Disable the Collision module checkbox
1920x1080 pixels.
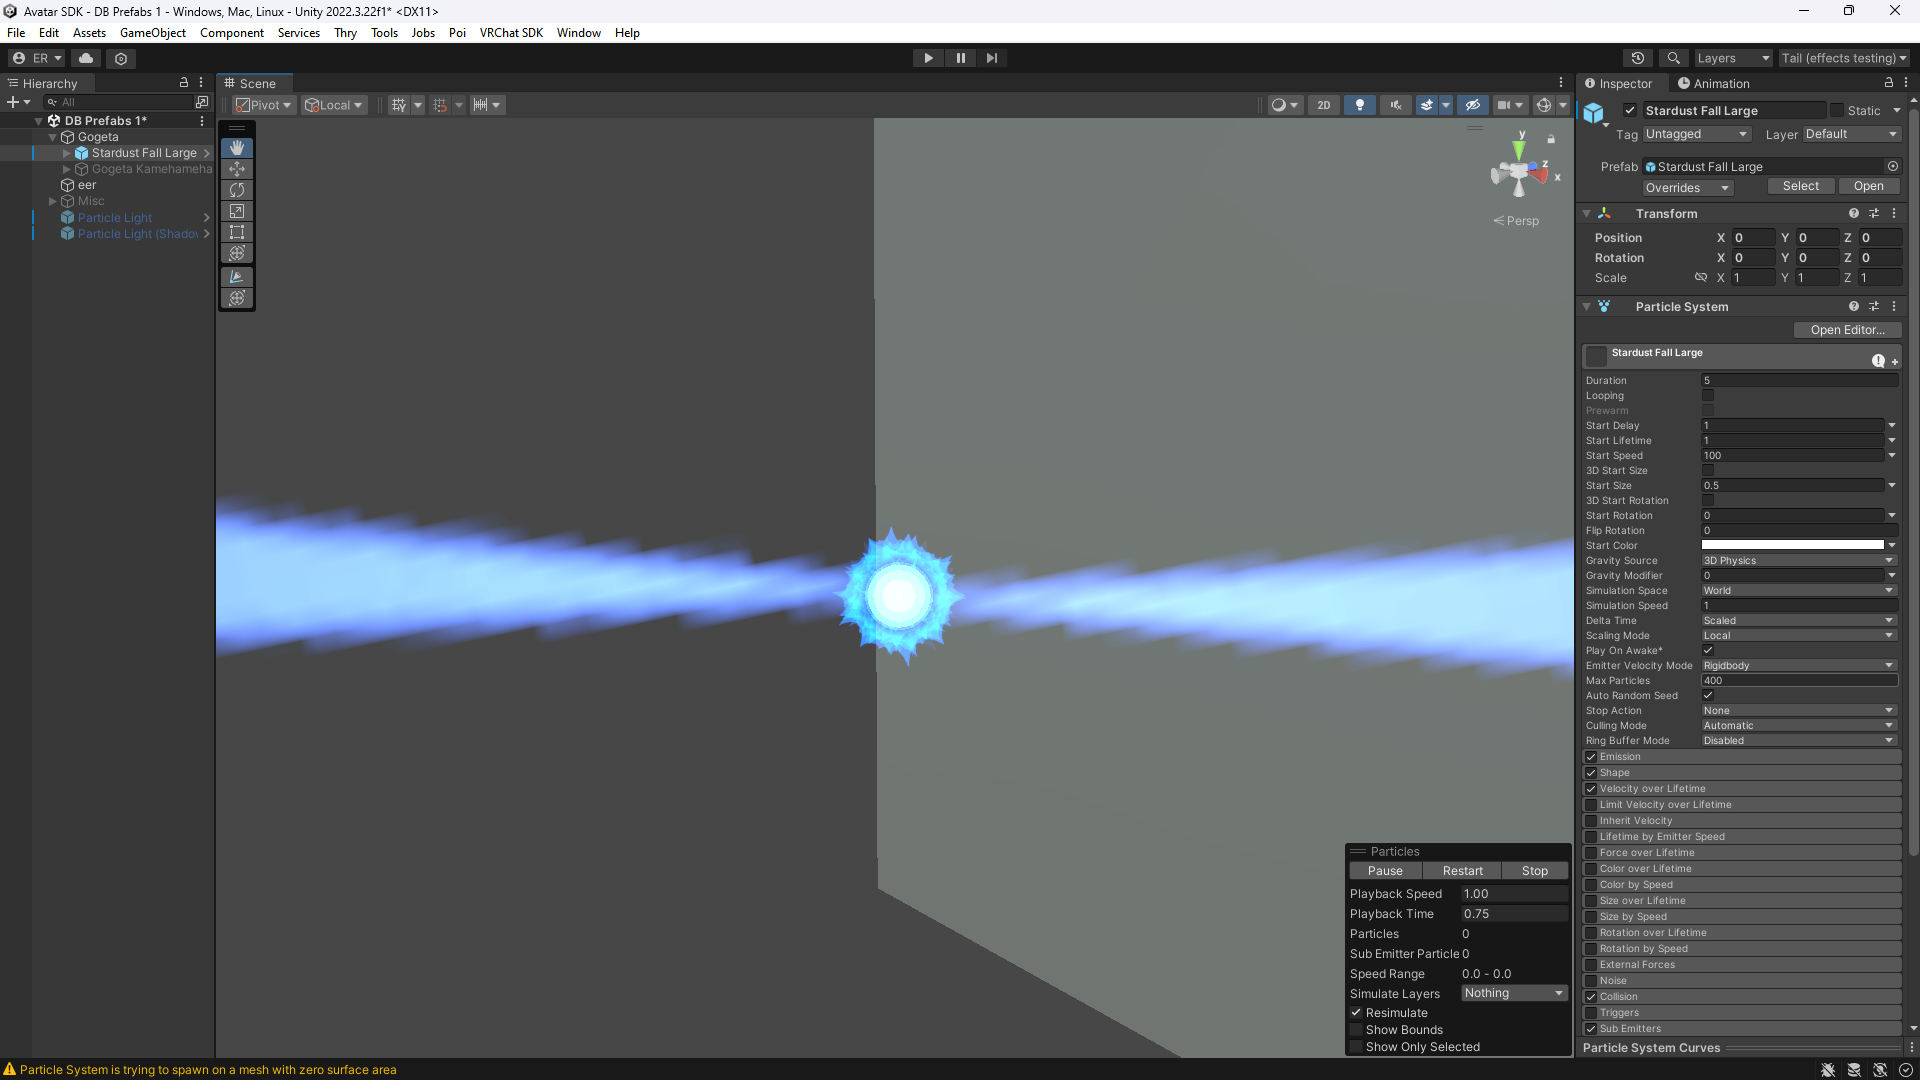(1591, 997)
